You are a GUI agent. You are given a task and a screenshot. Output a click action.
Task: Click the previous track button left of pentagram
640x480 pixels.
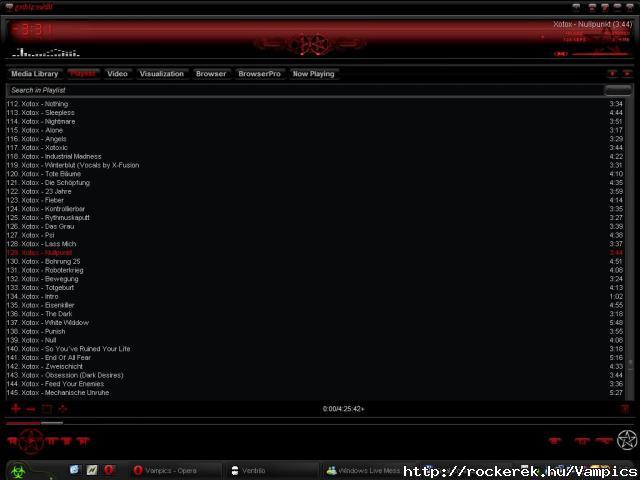coord(12,441)
